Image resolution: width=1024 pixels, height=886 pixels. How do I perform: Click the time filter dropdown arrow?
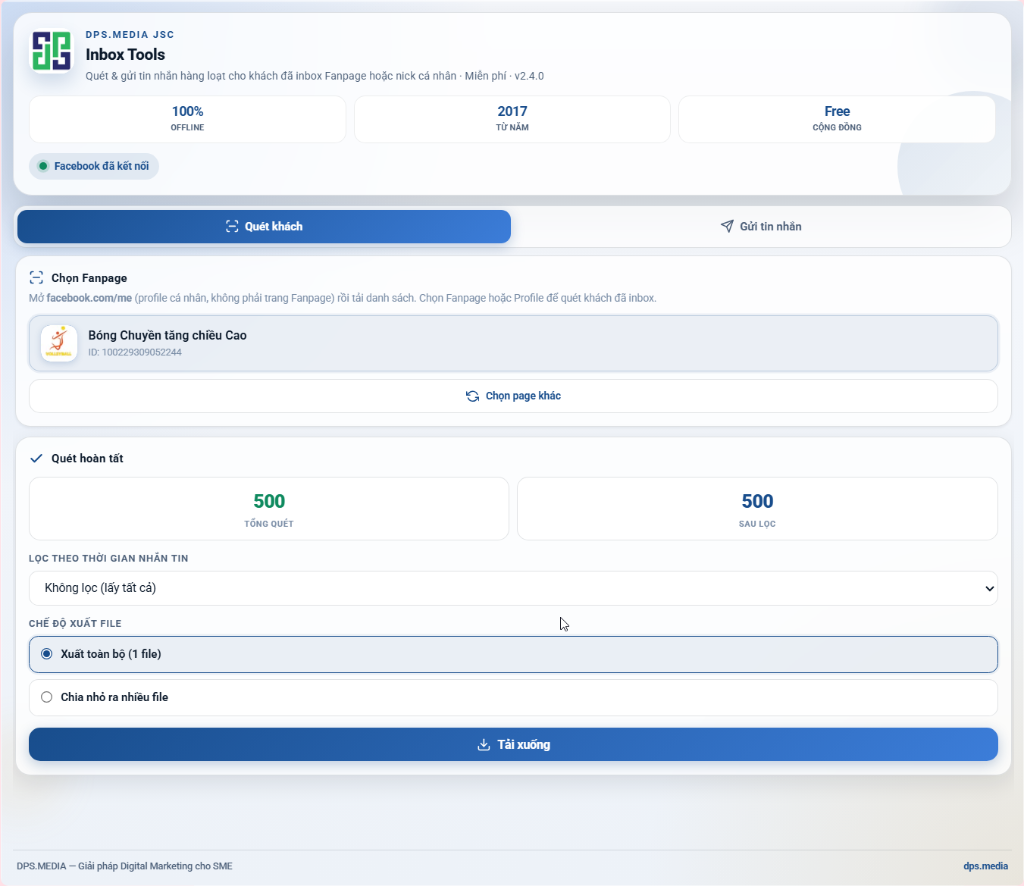coord(989,588)
